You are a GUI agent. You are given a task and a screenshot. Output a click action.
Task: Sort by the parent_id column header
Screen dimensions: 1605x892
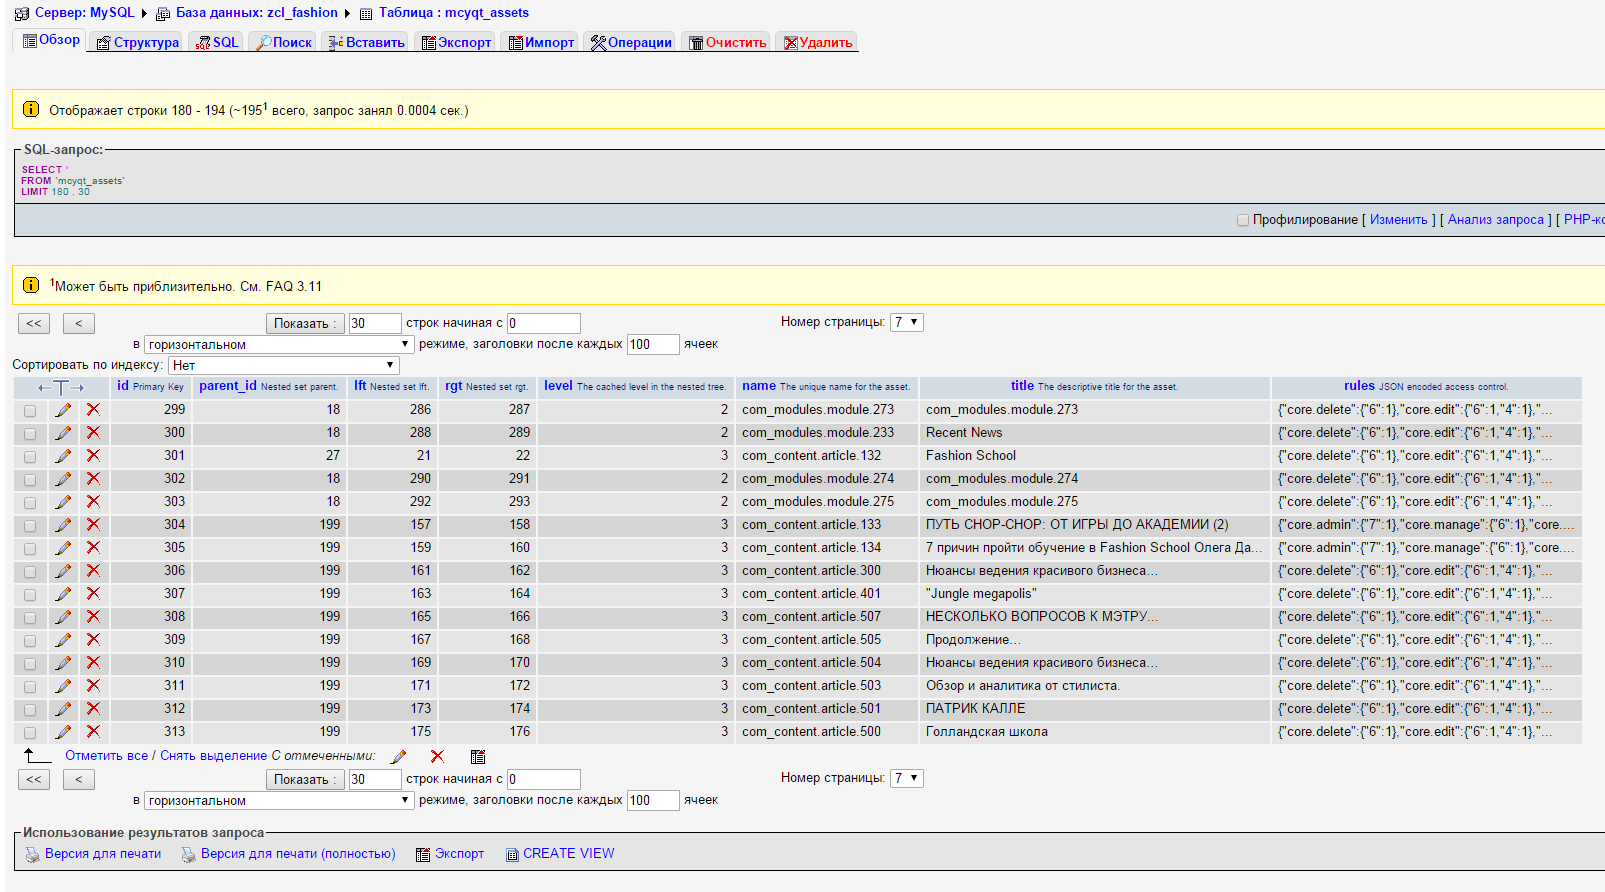tap(228, 385)
